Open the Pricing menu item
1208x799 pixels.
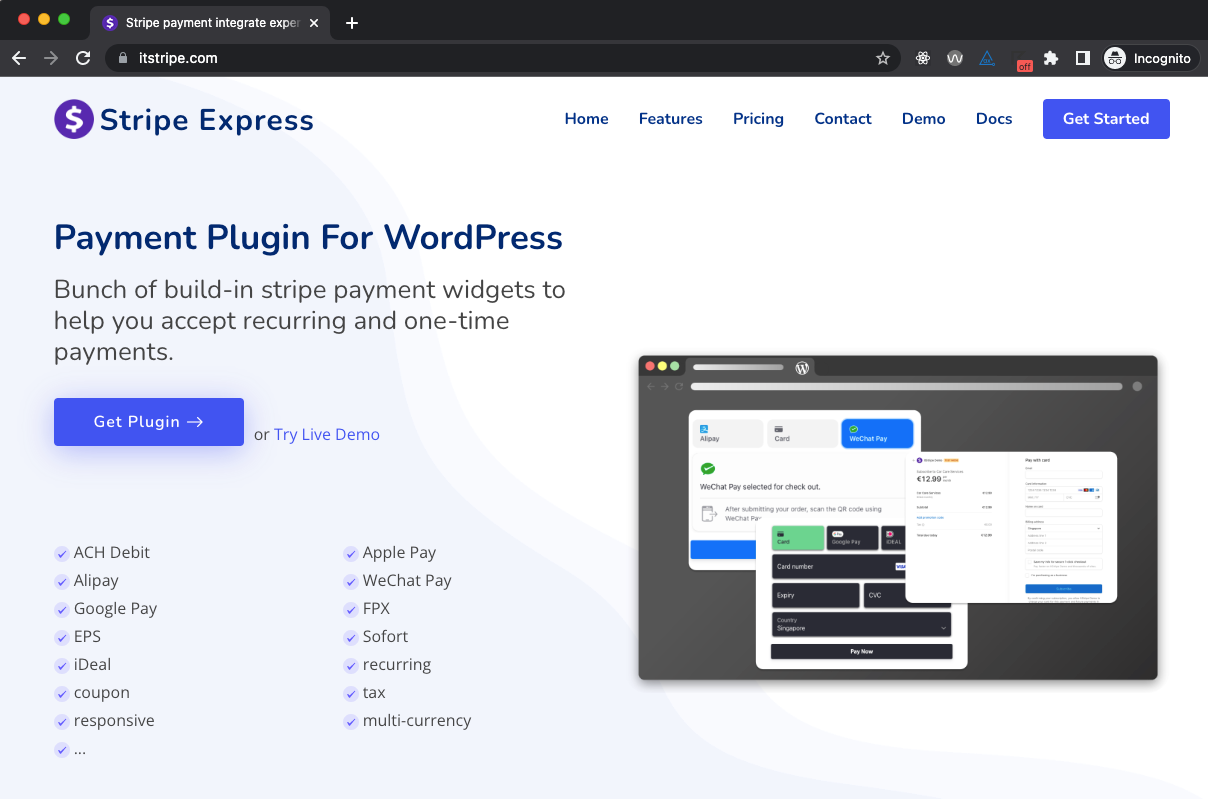click(x=758, y=119)
